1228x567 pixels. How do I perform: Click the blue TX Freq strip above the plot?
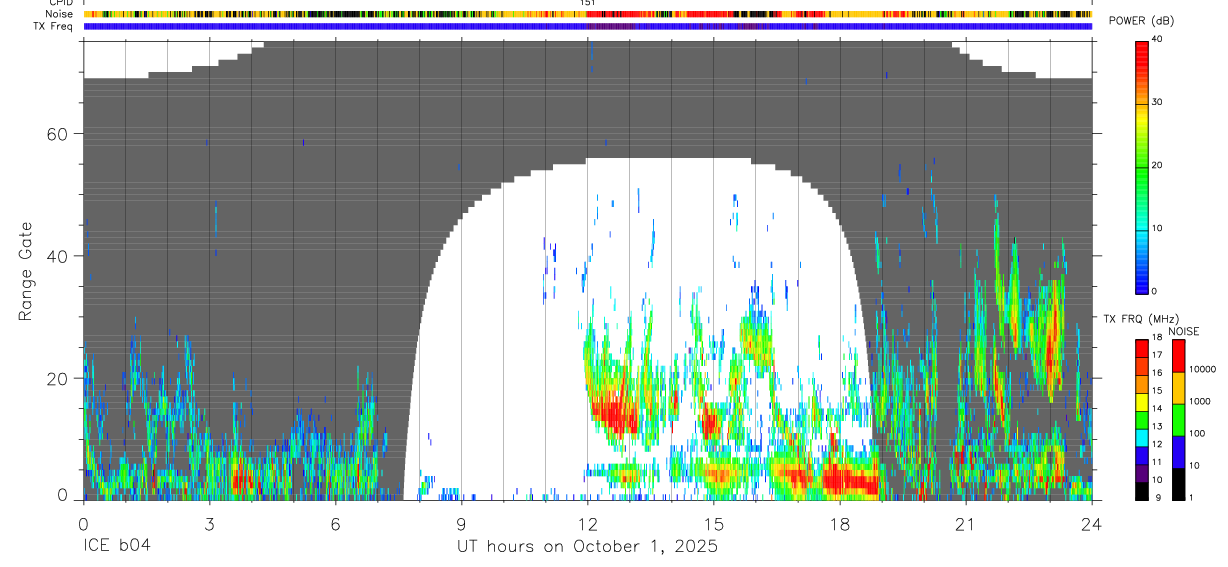point(588,26)
